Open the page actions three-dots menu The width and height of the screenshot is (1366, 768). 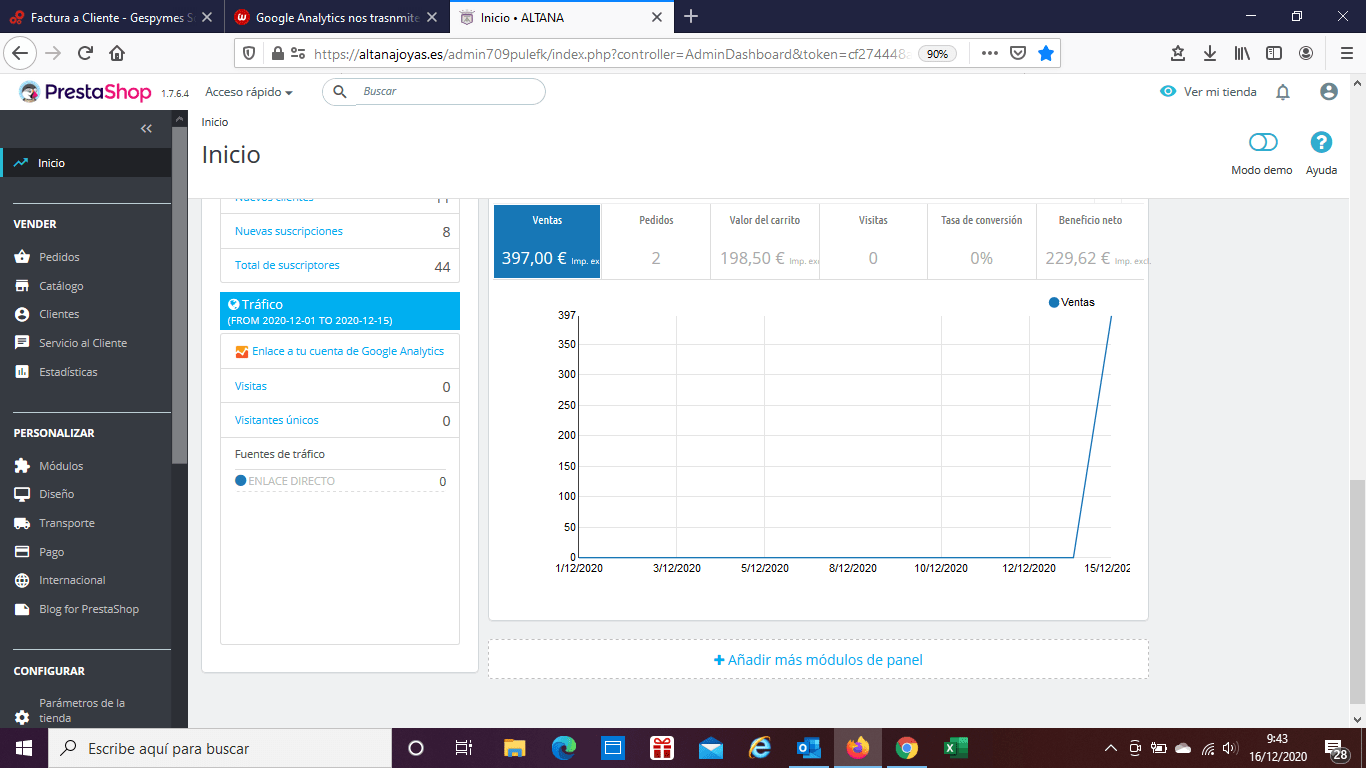[989, 53]
